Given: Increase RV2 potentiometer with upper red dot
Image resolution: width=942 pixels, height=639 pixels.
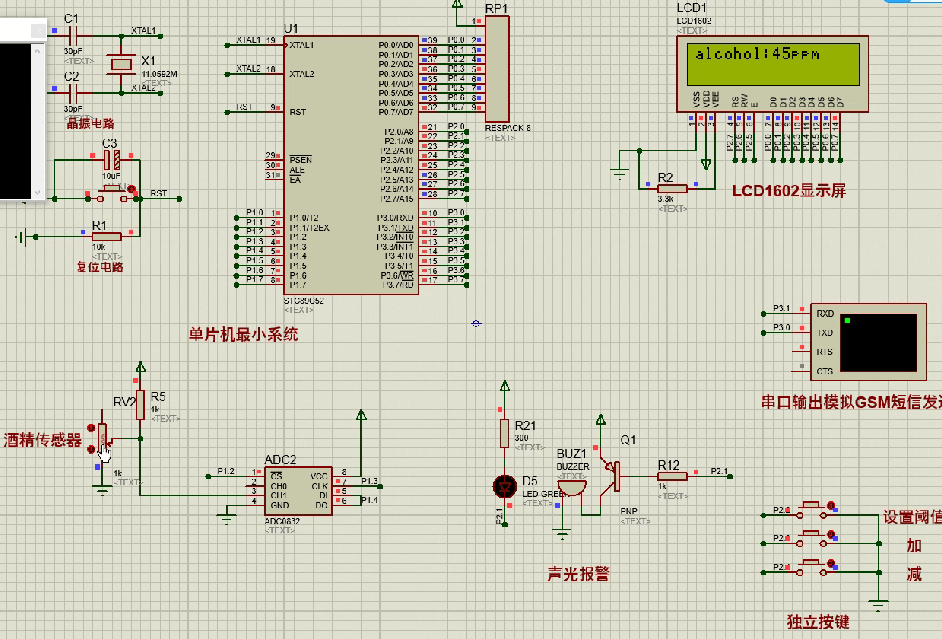Looking at the screenshot, I should pos(92,428).
